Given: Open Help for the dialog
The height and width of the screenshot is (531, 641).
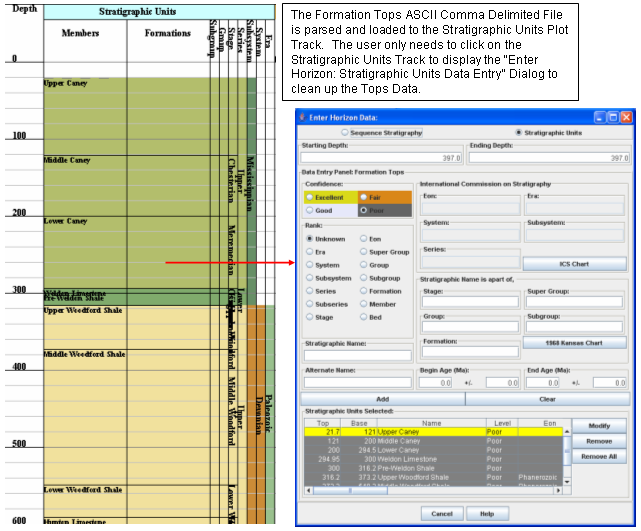Looking at the screenshot, I should point(487,513).
